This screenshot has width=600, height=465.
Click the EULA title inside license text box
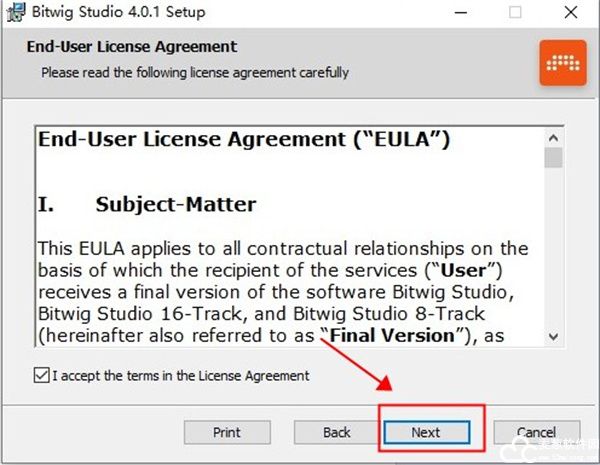click(x=244, y=139)
